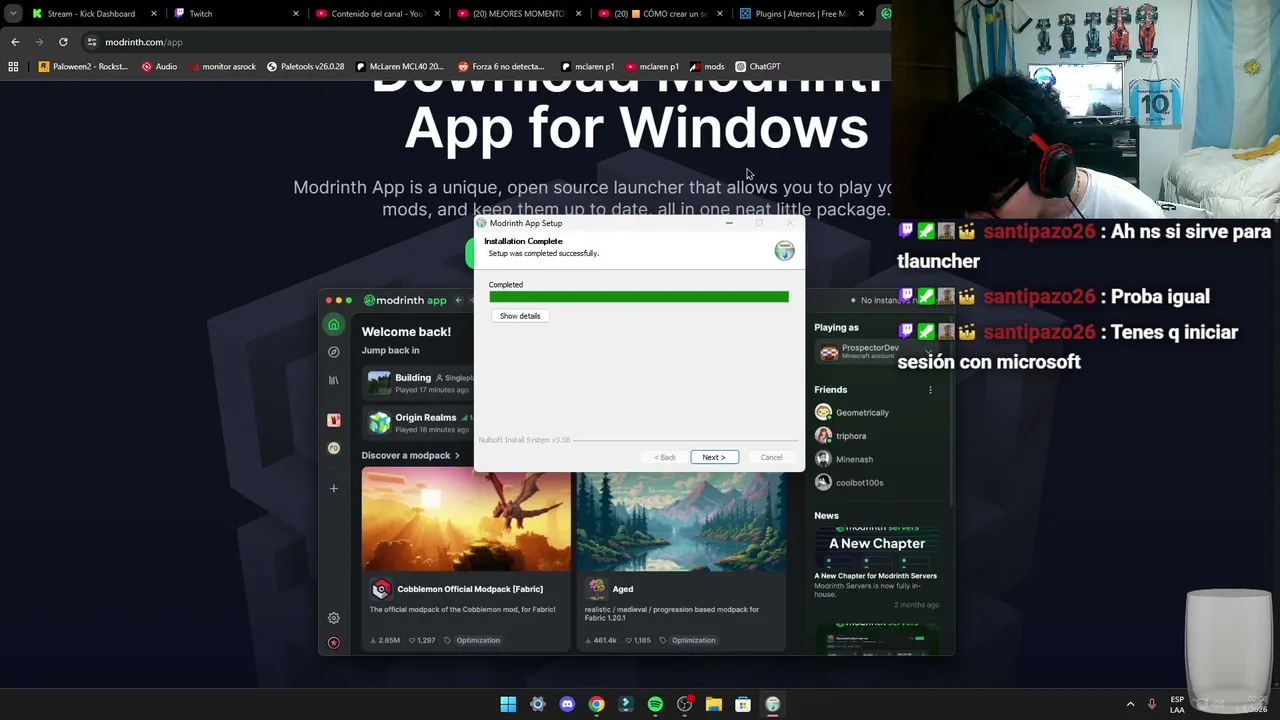1280x720 pixels.
Task: Open the Home icon in Modrinth sidebar
Action: pyautogui.click(x=334, y=325)
